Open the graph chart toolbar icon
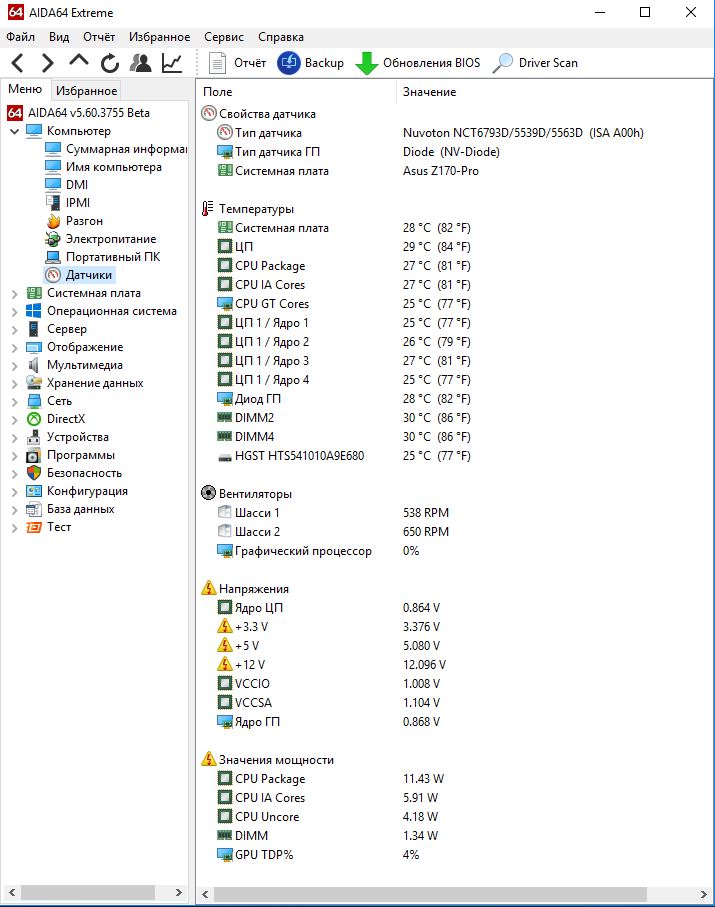715x907 pixels. (x=172, y=62)
